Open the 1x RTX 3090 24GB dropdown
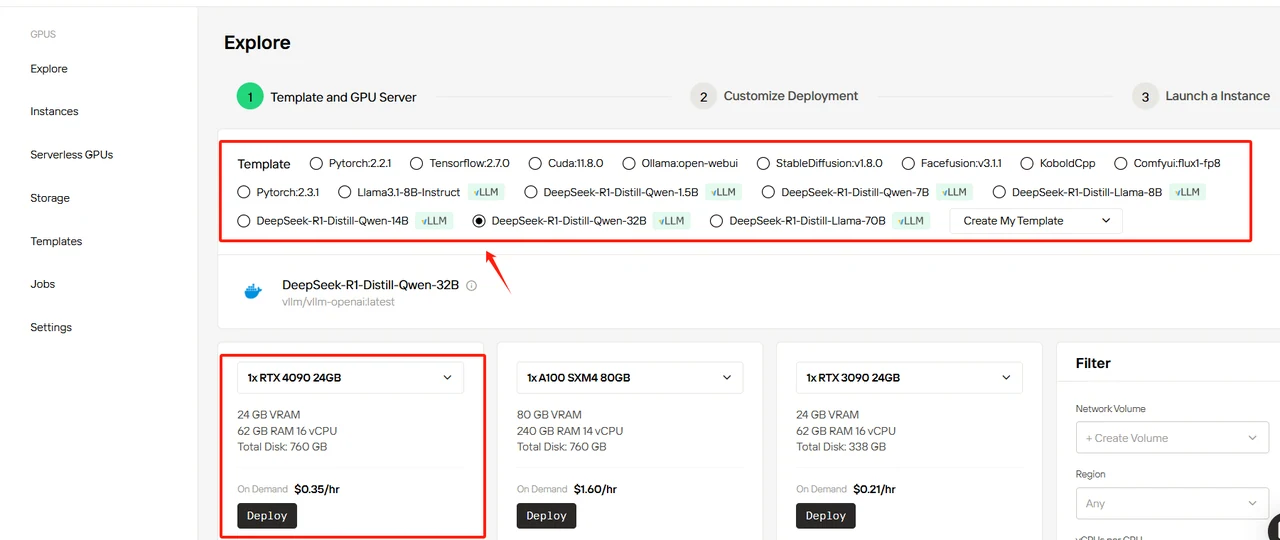This screenshot has height=540, width=1280. 910,378
